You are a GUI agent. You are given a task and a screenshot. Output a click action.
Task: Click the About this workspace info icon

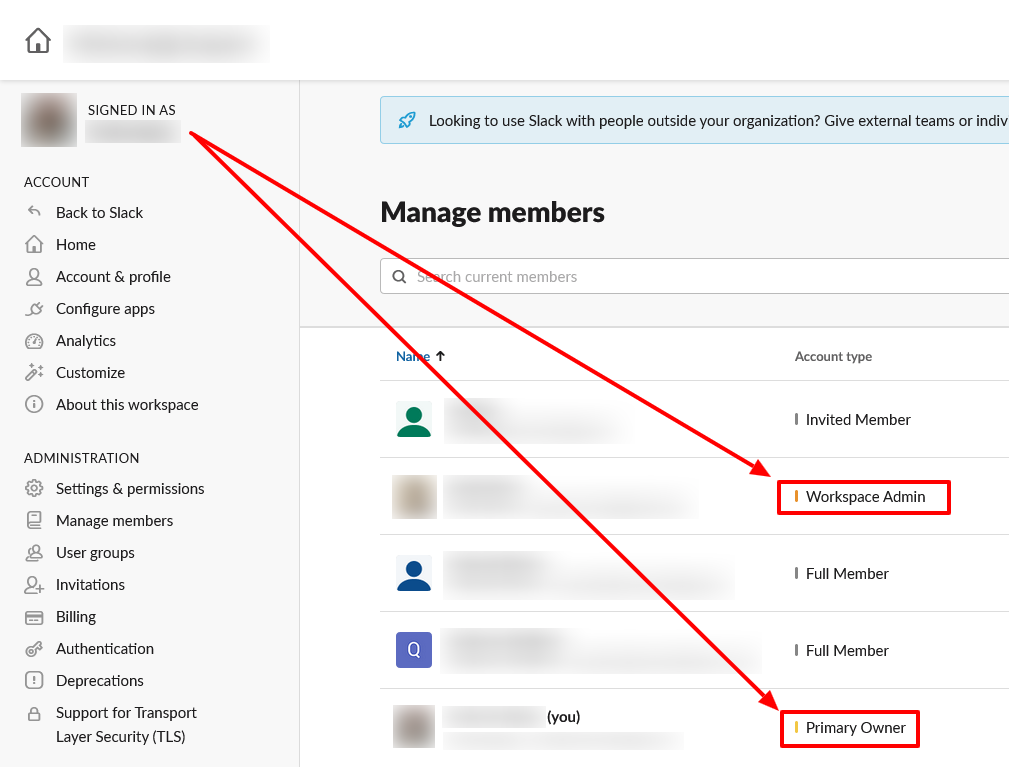[x=34, y=404]
